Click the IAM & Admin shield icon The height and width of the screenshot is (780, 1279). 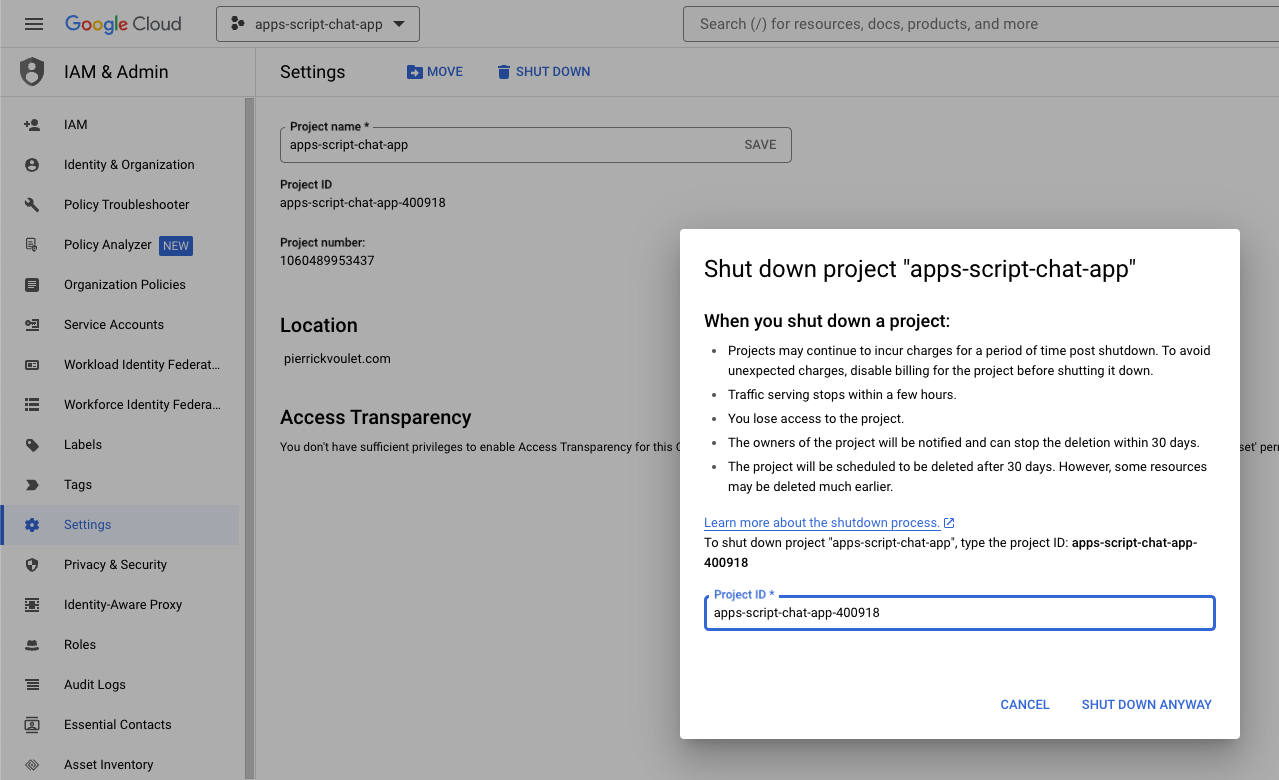[x=33, y=72]
